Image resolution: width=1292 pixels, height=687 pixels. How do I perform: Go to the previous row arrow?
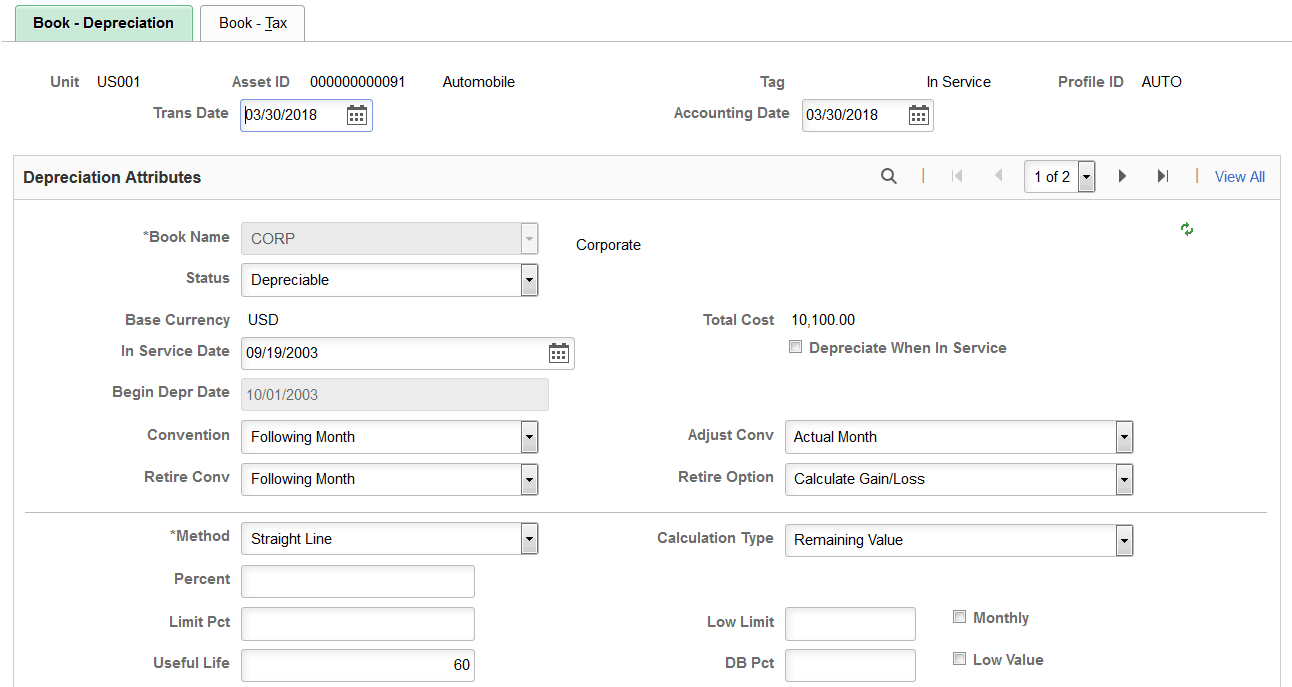click(998, 177)
